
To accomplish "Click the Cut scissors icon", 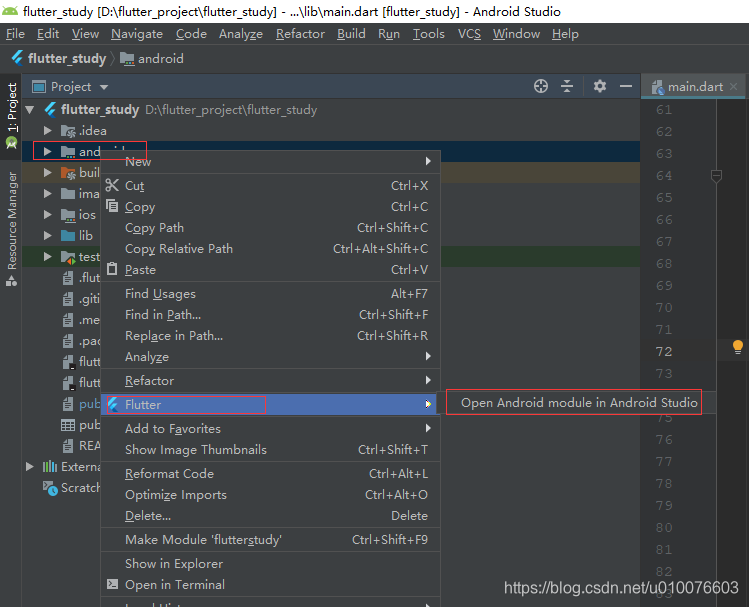I will click(x=112, y=185).
